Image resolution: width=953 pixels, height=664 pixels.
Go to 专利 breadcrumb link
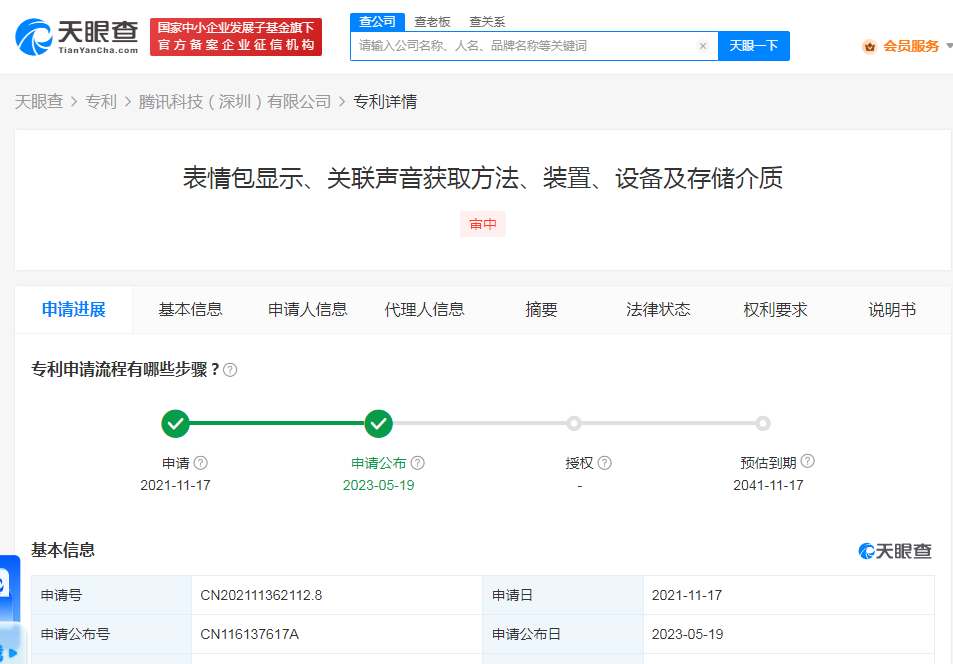[x=101, y=102]
